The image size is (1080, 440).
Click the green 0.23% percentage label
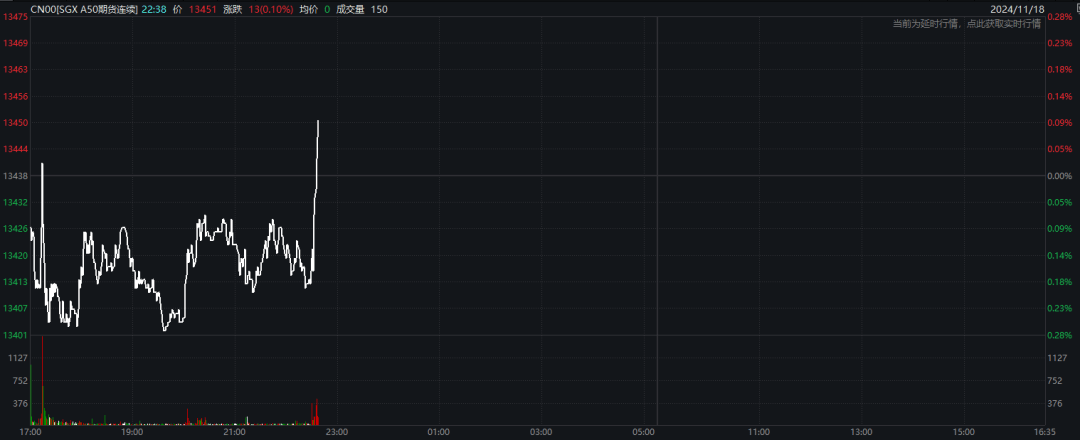click(1060, 308)
